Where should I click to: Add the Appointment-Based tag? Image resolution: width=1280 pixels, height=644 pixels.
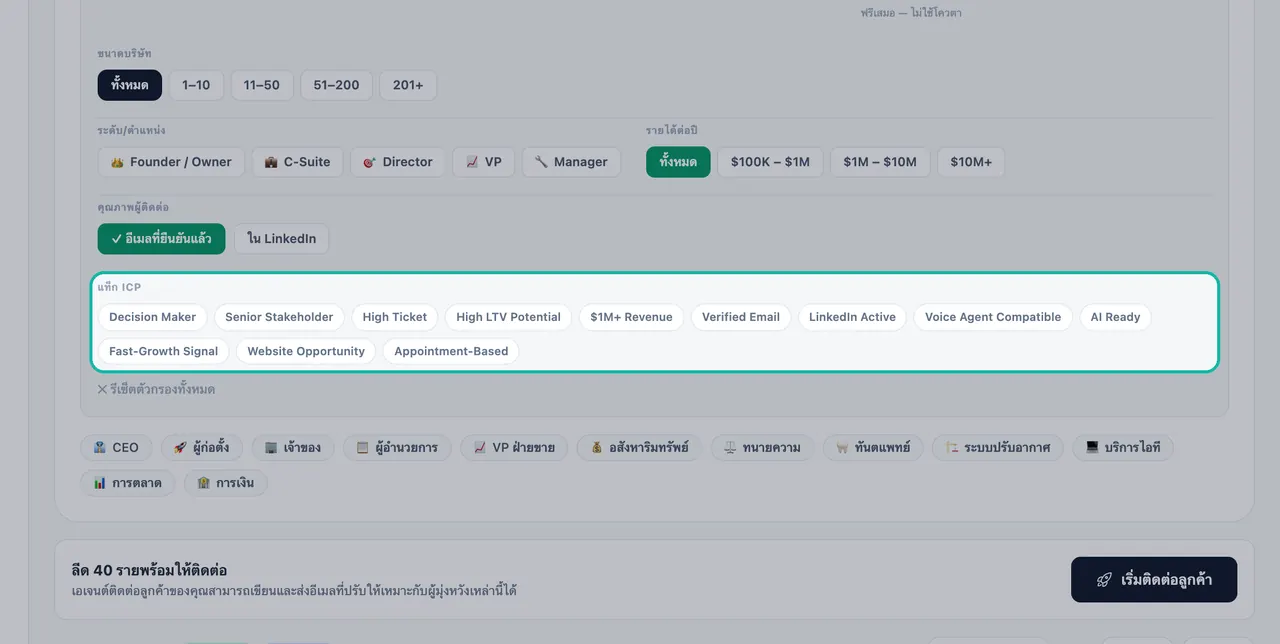(451, 351)
